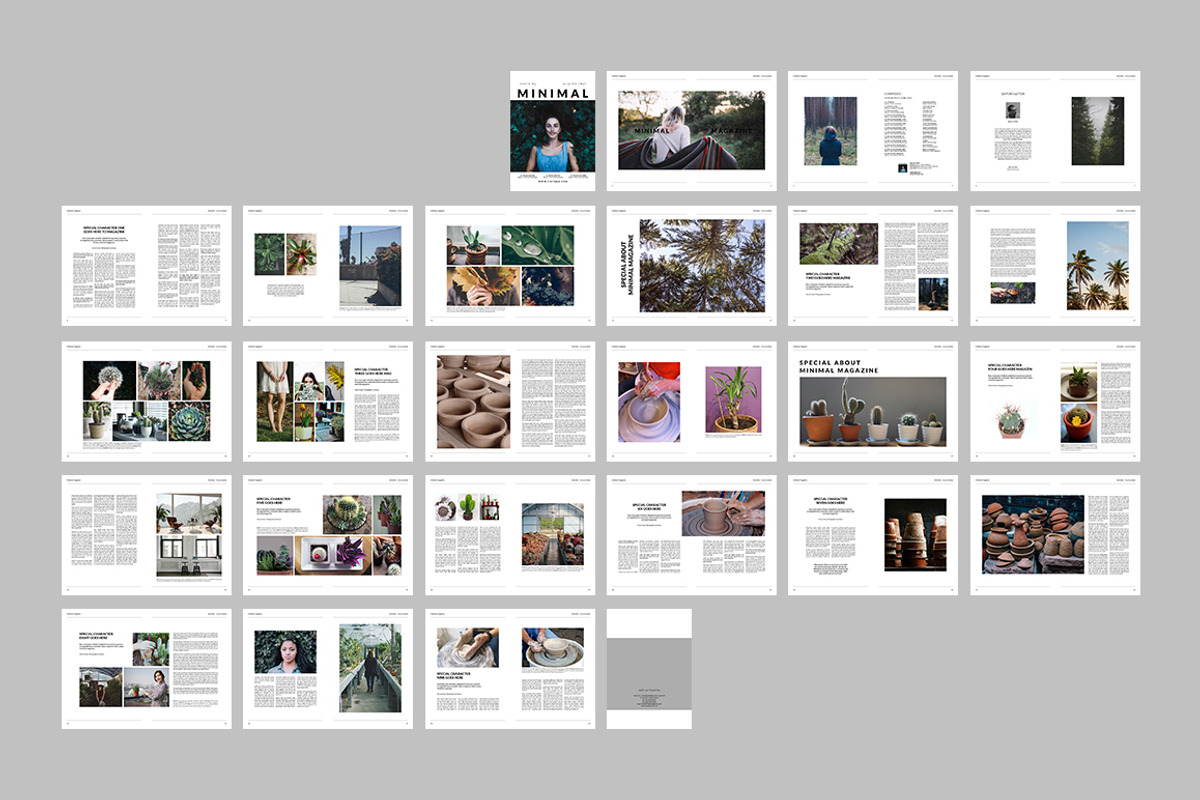Screen dimensions: 1200x800
Task: Open the tree canopy Special About spread
Action: [x=691, y=265]
